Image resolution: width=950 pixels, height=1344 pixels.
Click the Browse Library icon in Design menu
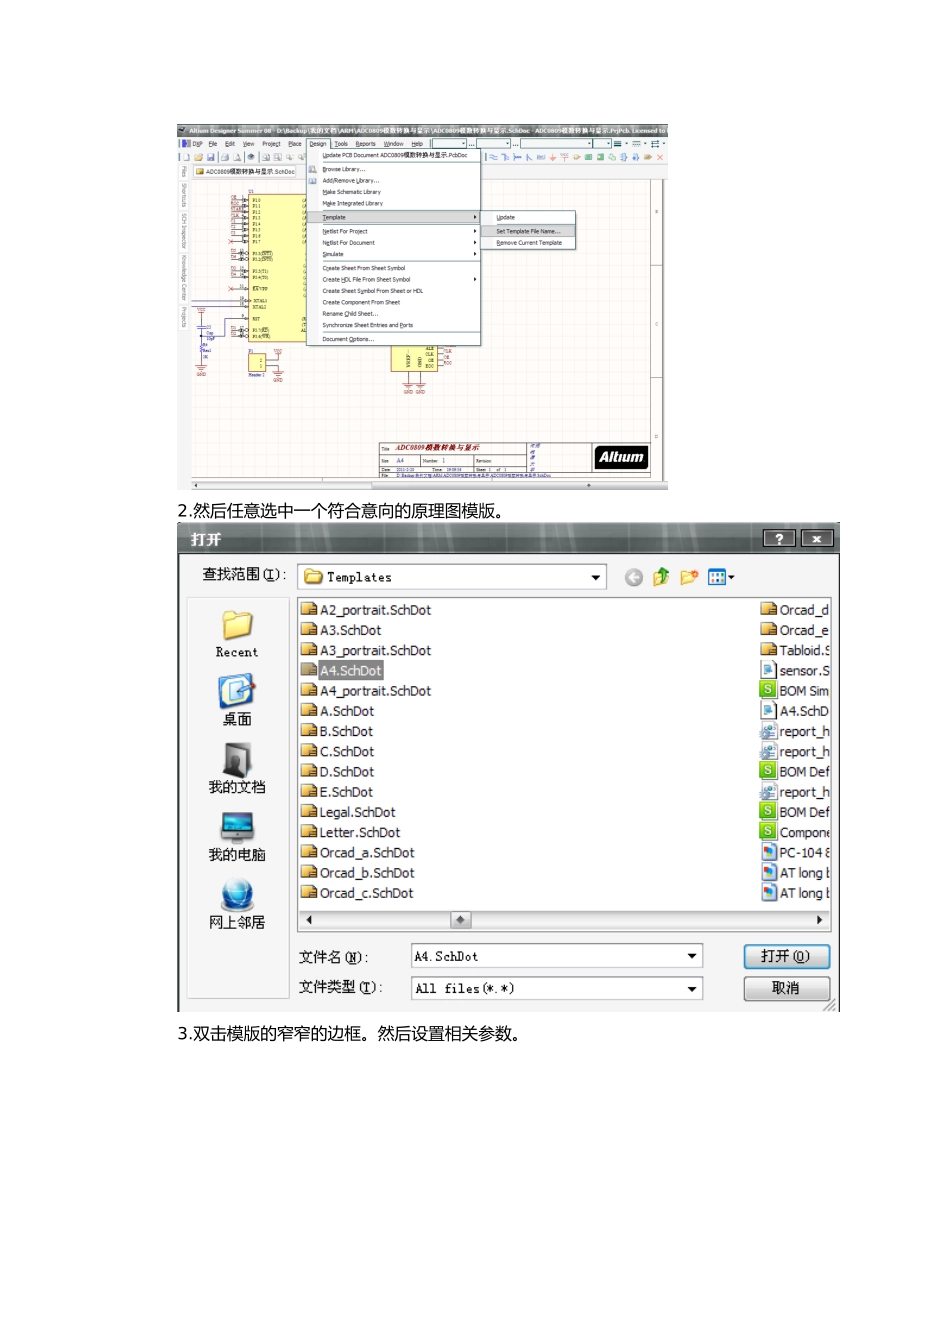[x=313, y=169]
